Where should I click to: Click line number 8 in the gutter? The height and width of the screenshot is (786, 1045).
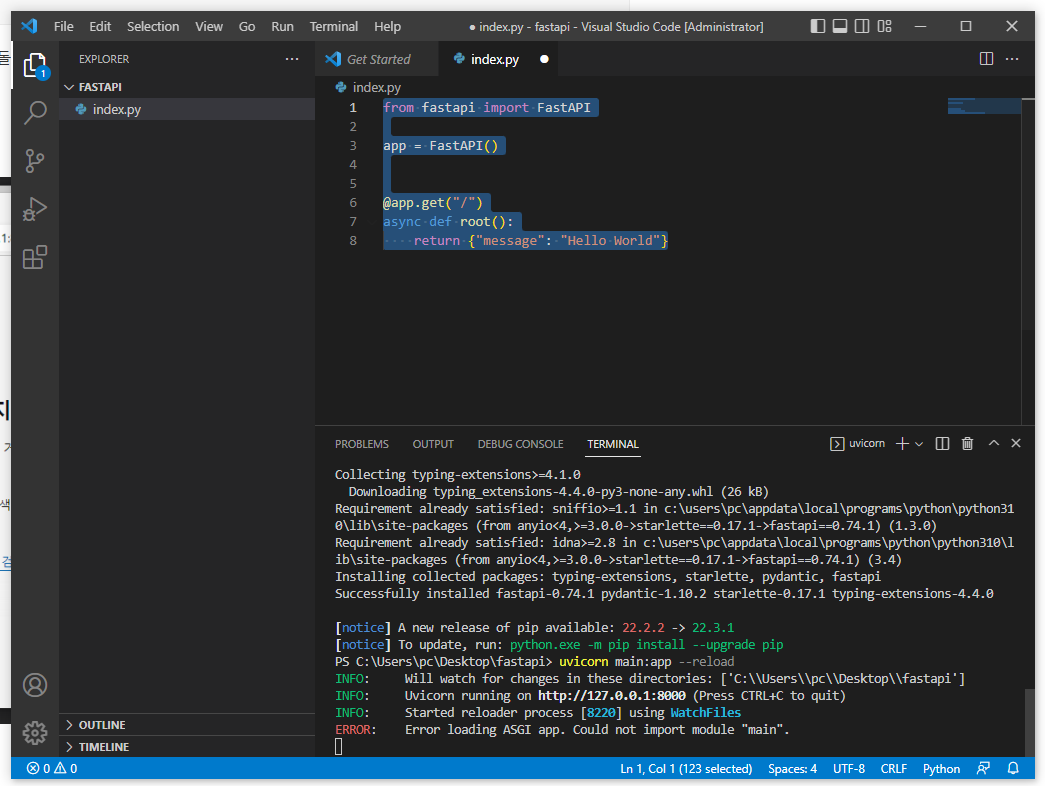pyautogui.click(x=353, y=241)
